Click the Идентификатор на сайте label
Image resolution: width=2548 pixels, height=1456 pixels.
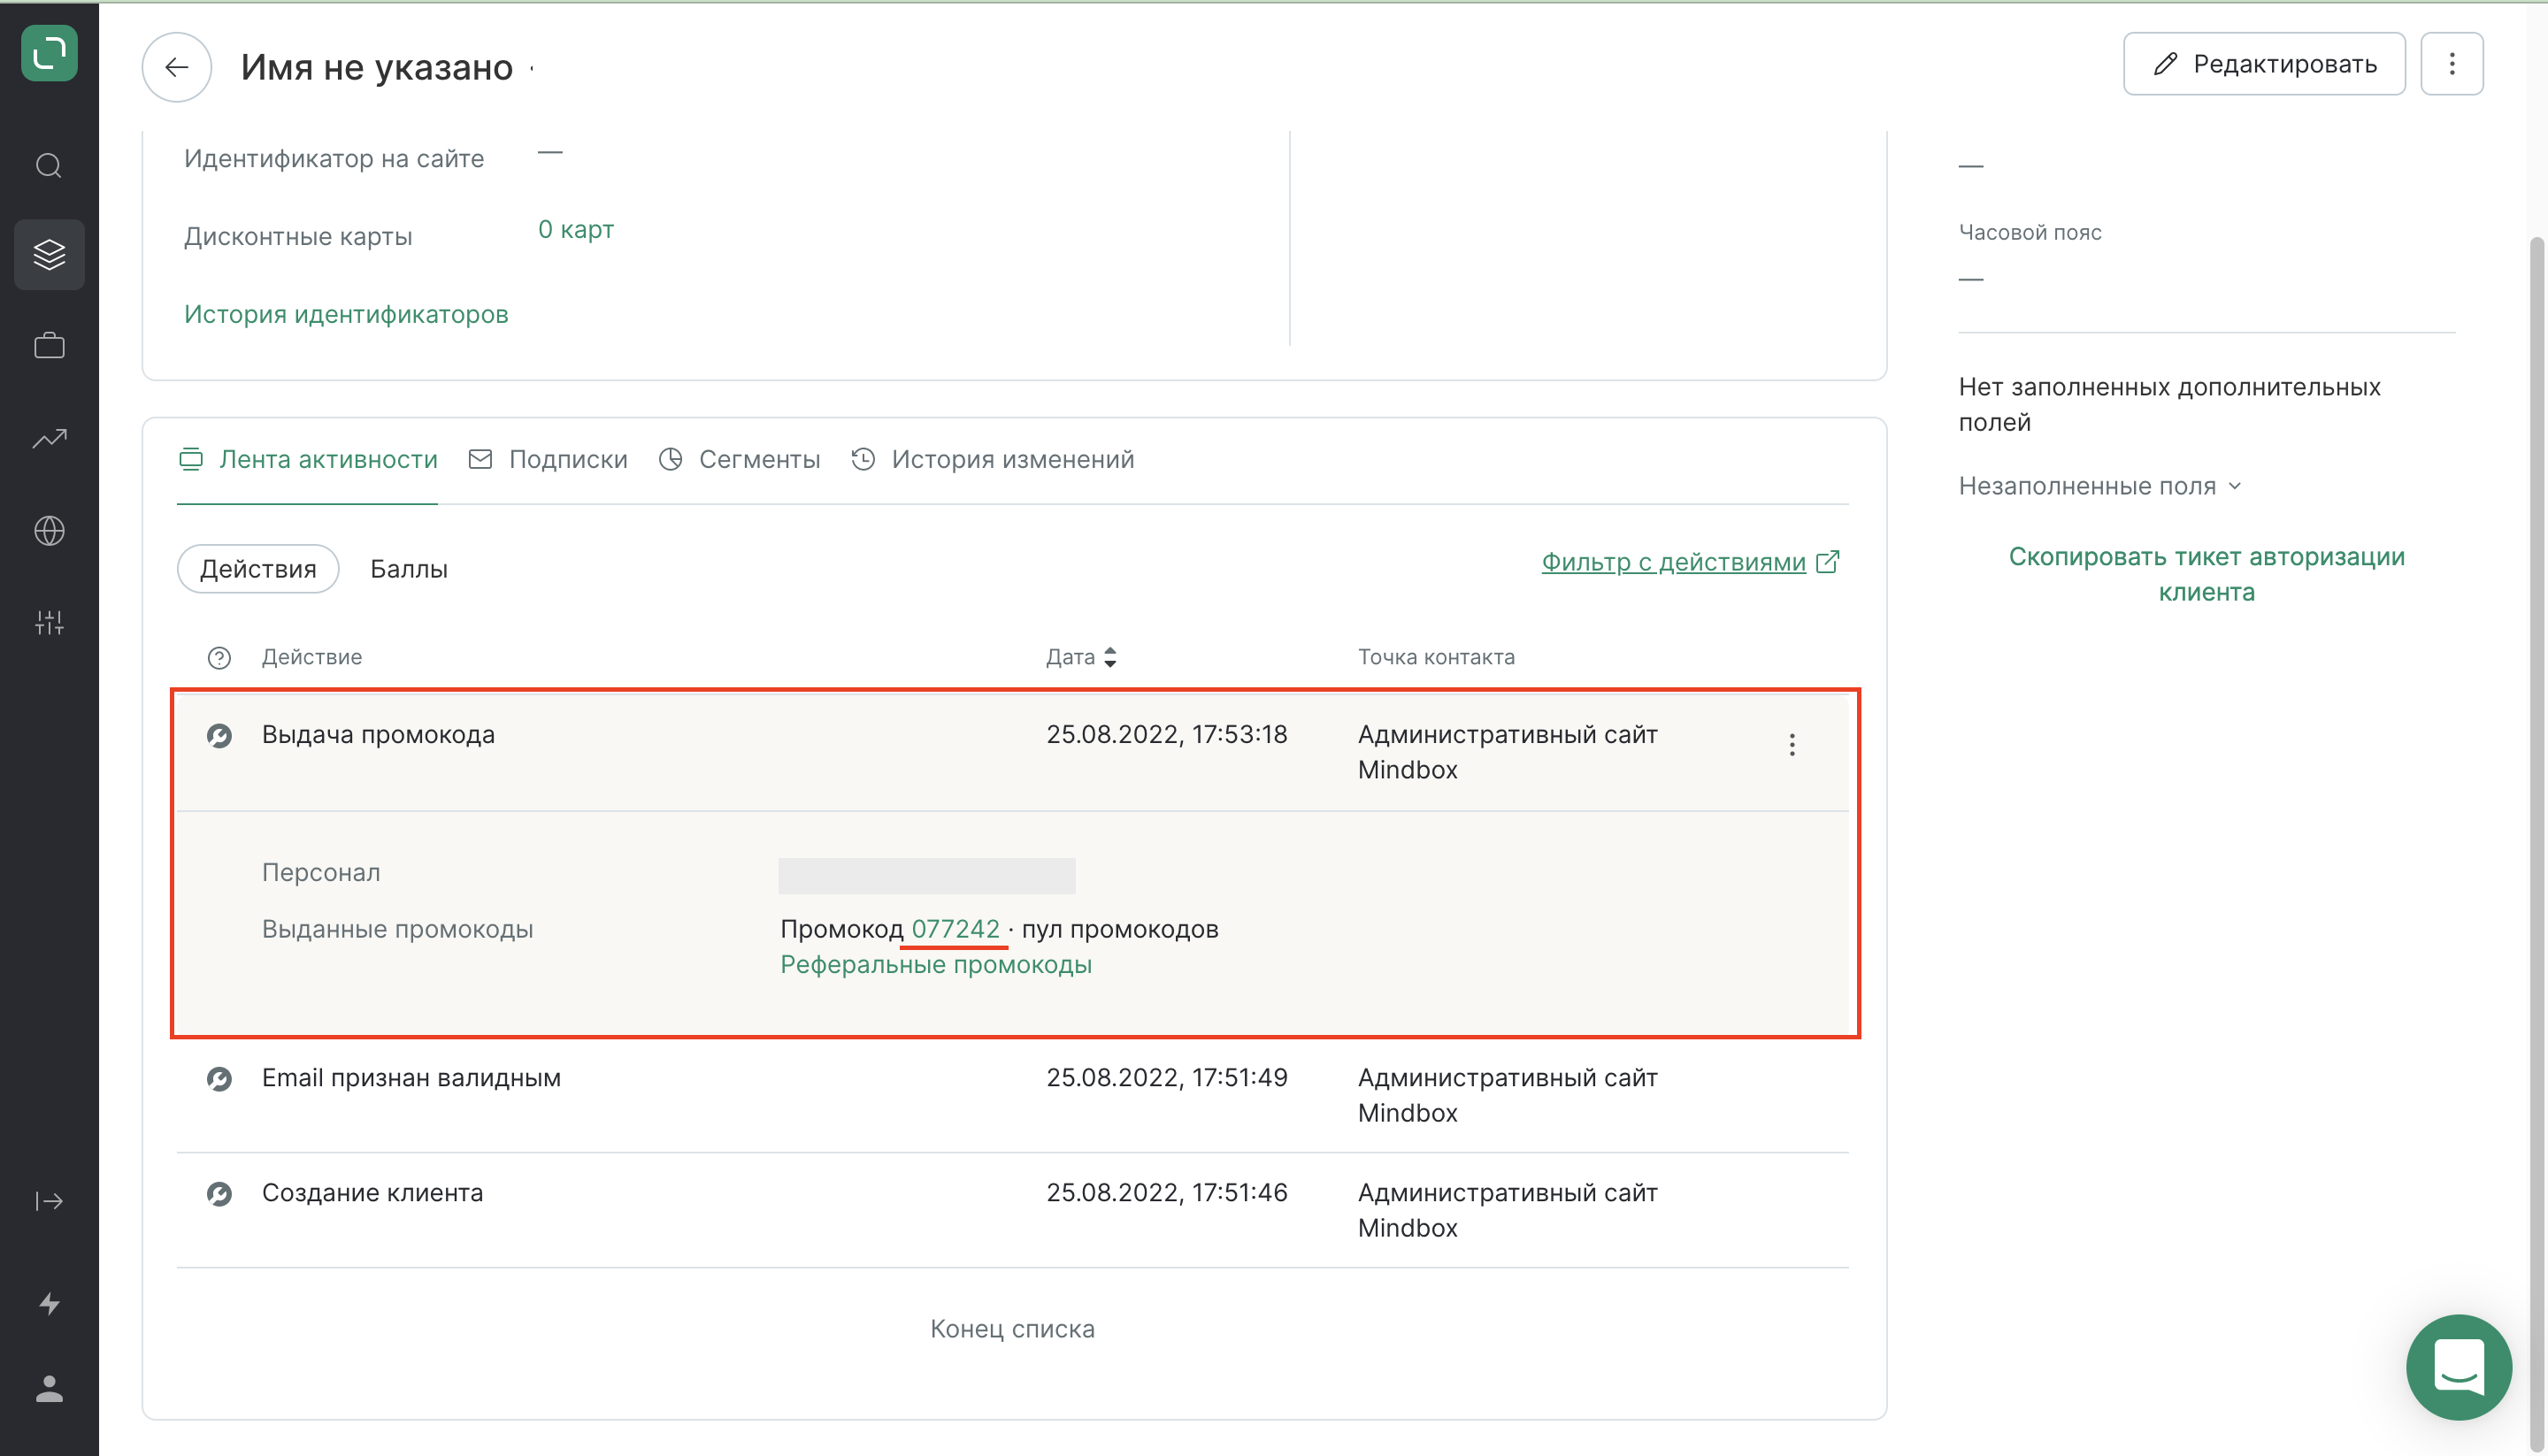(x=334, y=159)
